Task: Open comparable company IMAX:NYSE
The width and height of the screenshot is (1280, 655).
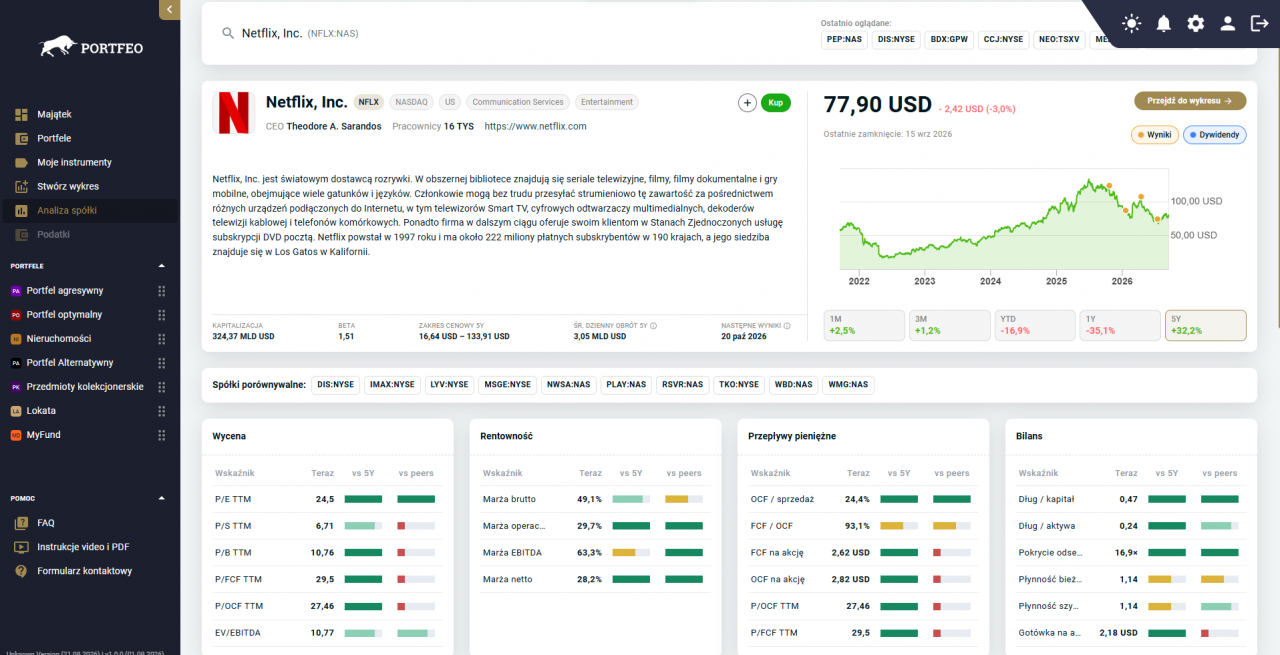Action: coord(392,384)
